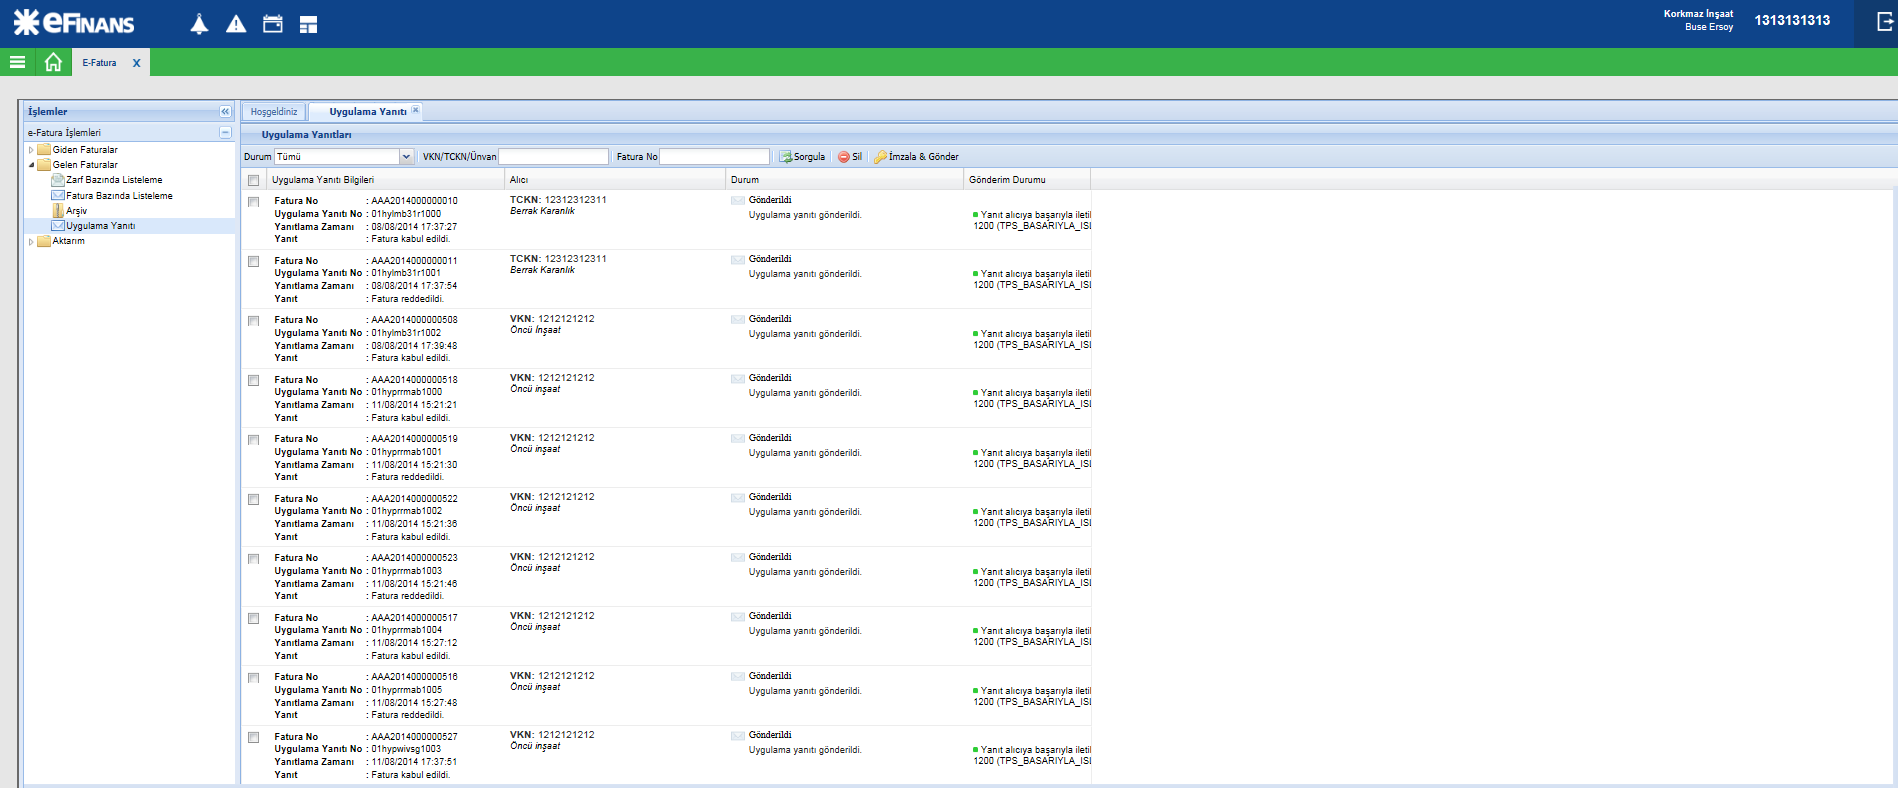Select TCKN 12312312311 in the AAA2014000000010 row
The image size is (1898, 788).
click(x=558, y=200)
